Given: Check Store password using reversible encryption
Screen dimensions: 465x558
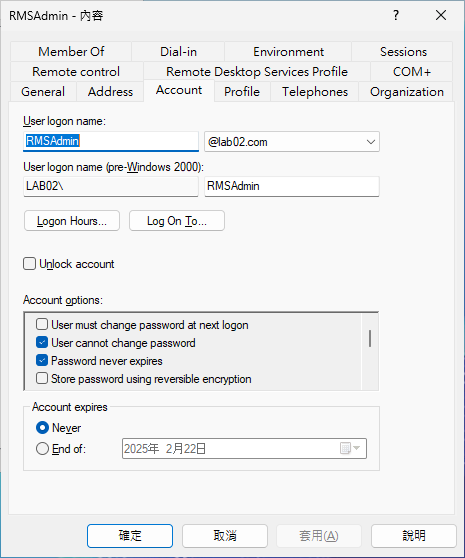Looking at the screenshot, I should [x=42, y=378].
